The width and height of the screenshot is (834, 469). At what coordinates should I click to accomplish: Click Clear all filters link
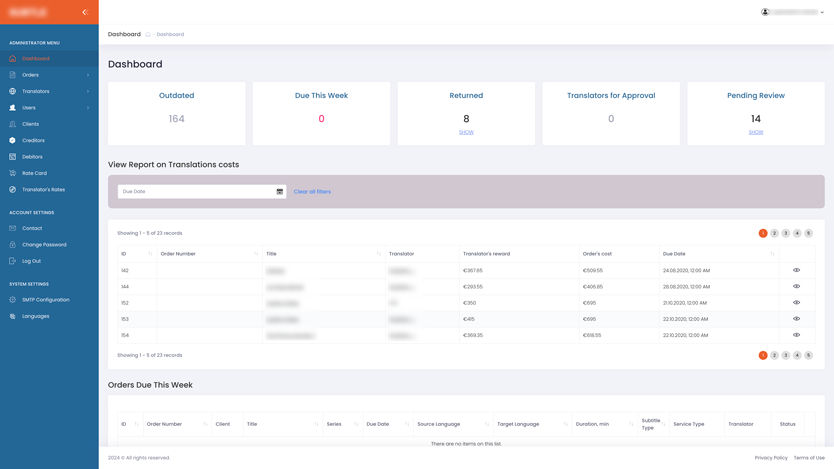click(312, 192)
